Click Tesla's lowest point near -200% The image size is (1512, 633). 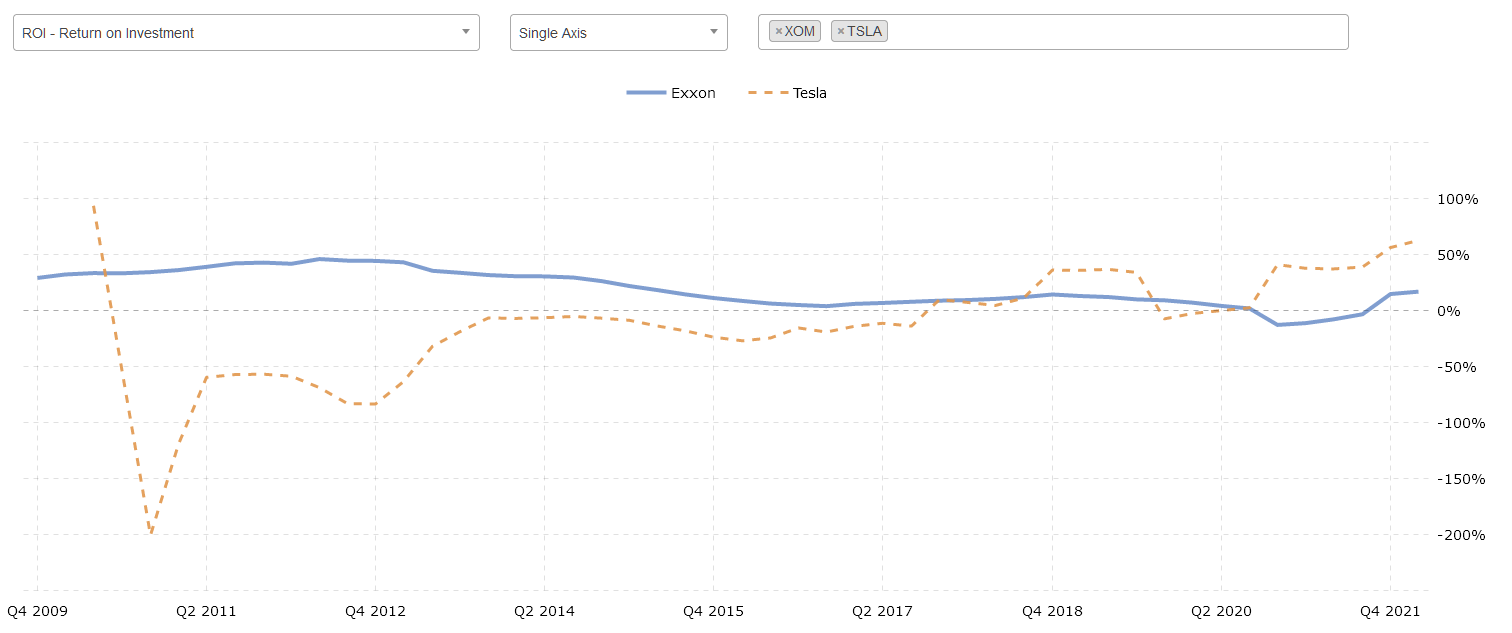pos(150,532)
